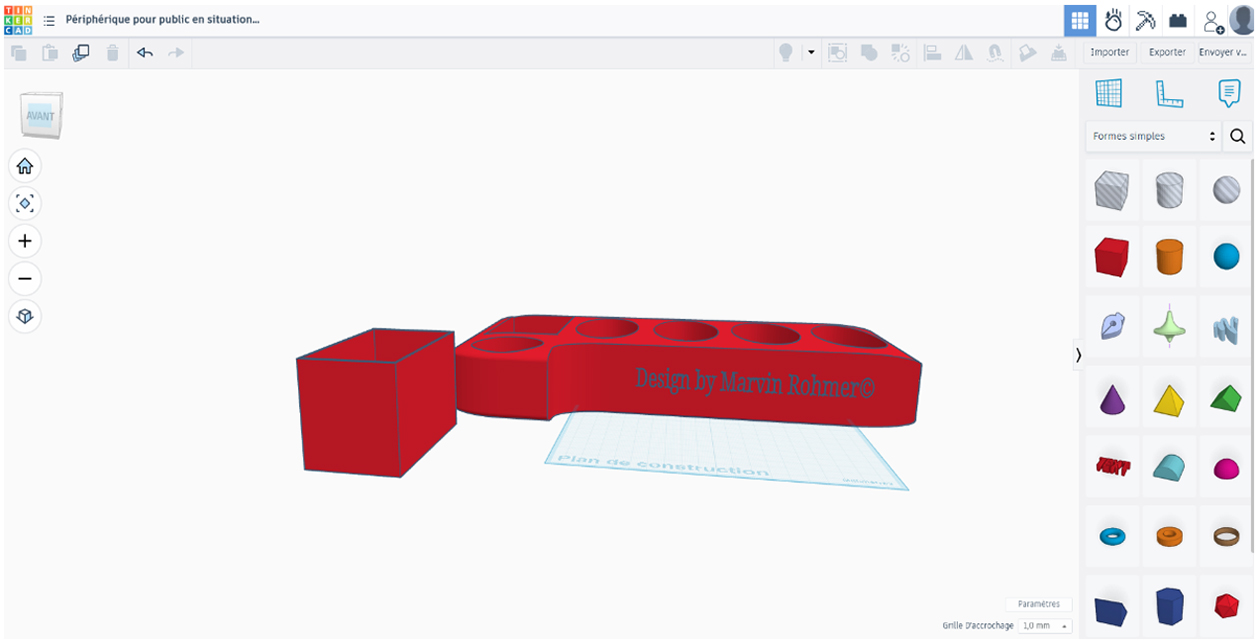Click the Tinkercad logo
The image size is (1260, 644).
pyautogui.click(x=18, y=19)
